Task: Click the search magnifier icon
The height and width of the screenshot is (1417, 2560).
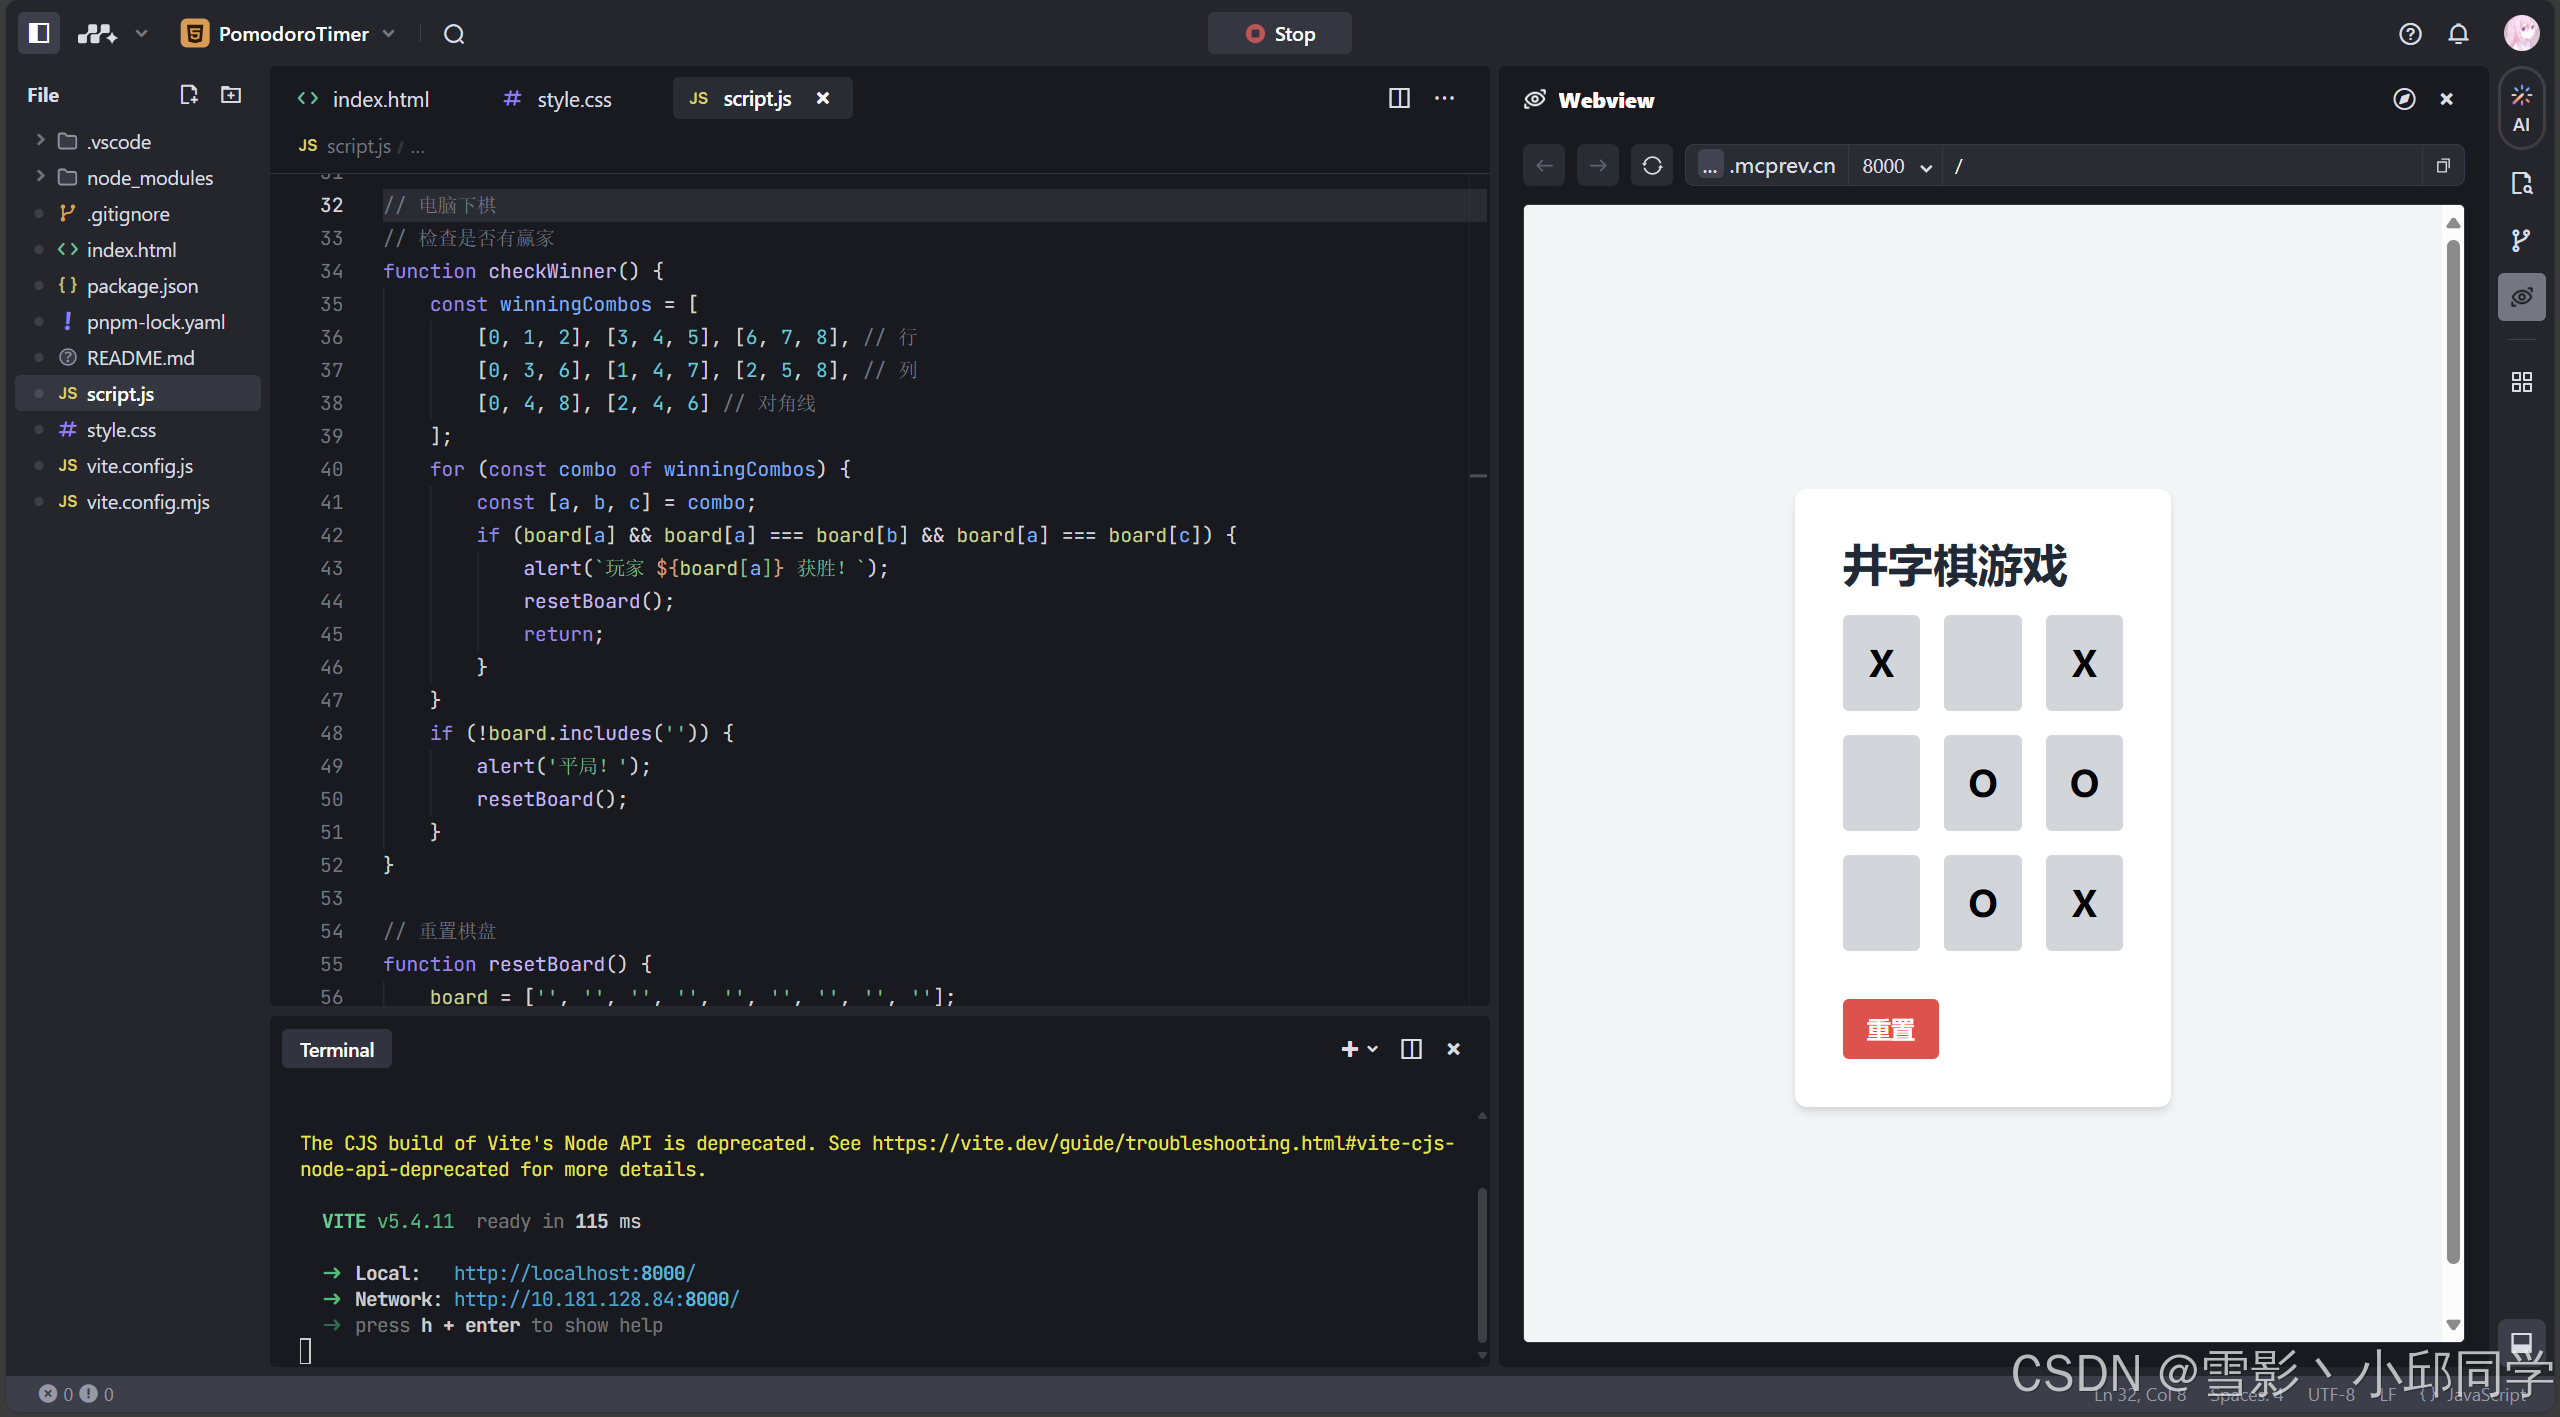Action: coord(454,34)
